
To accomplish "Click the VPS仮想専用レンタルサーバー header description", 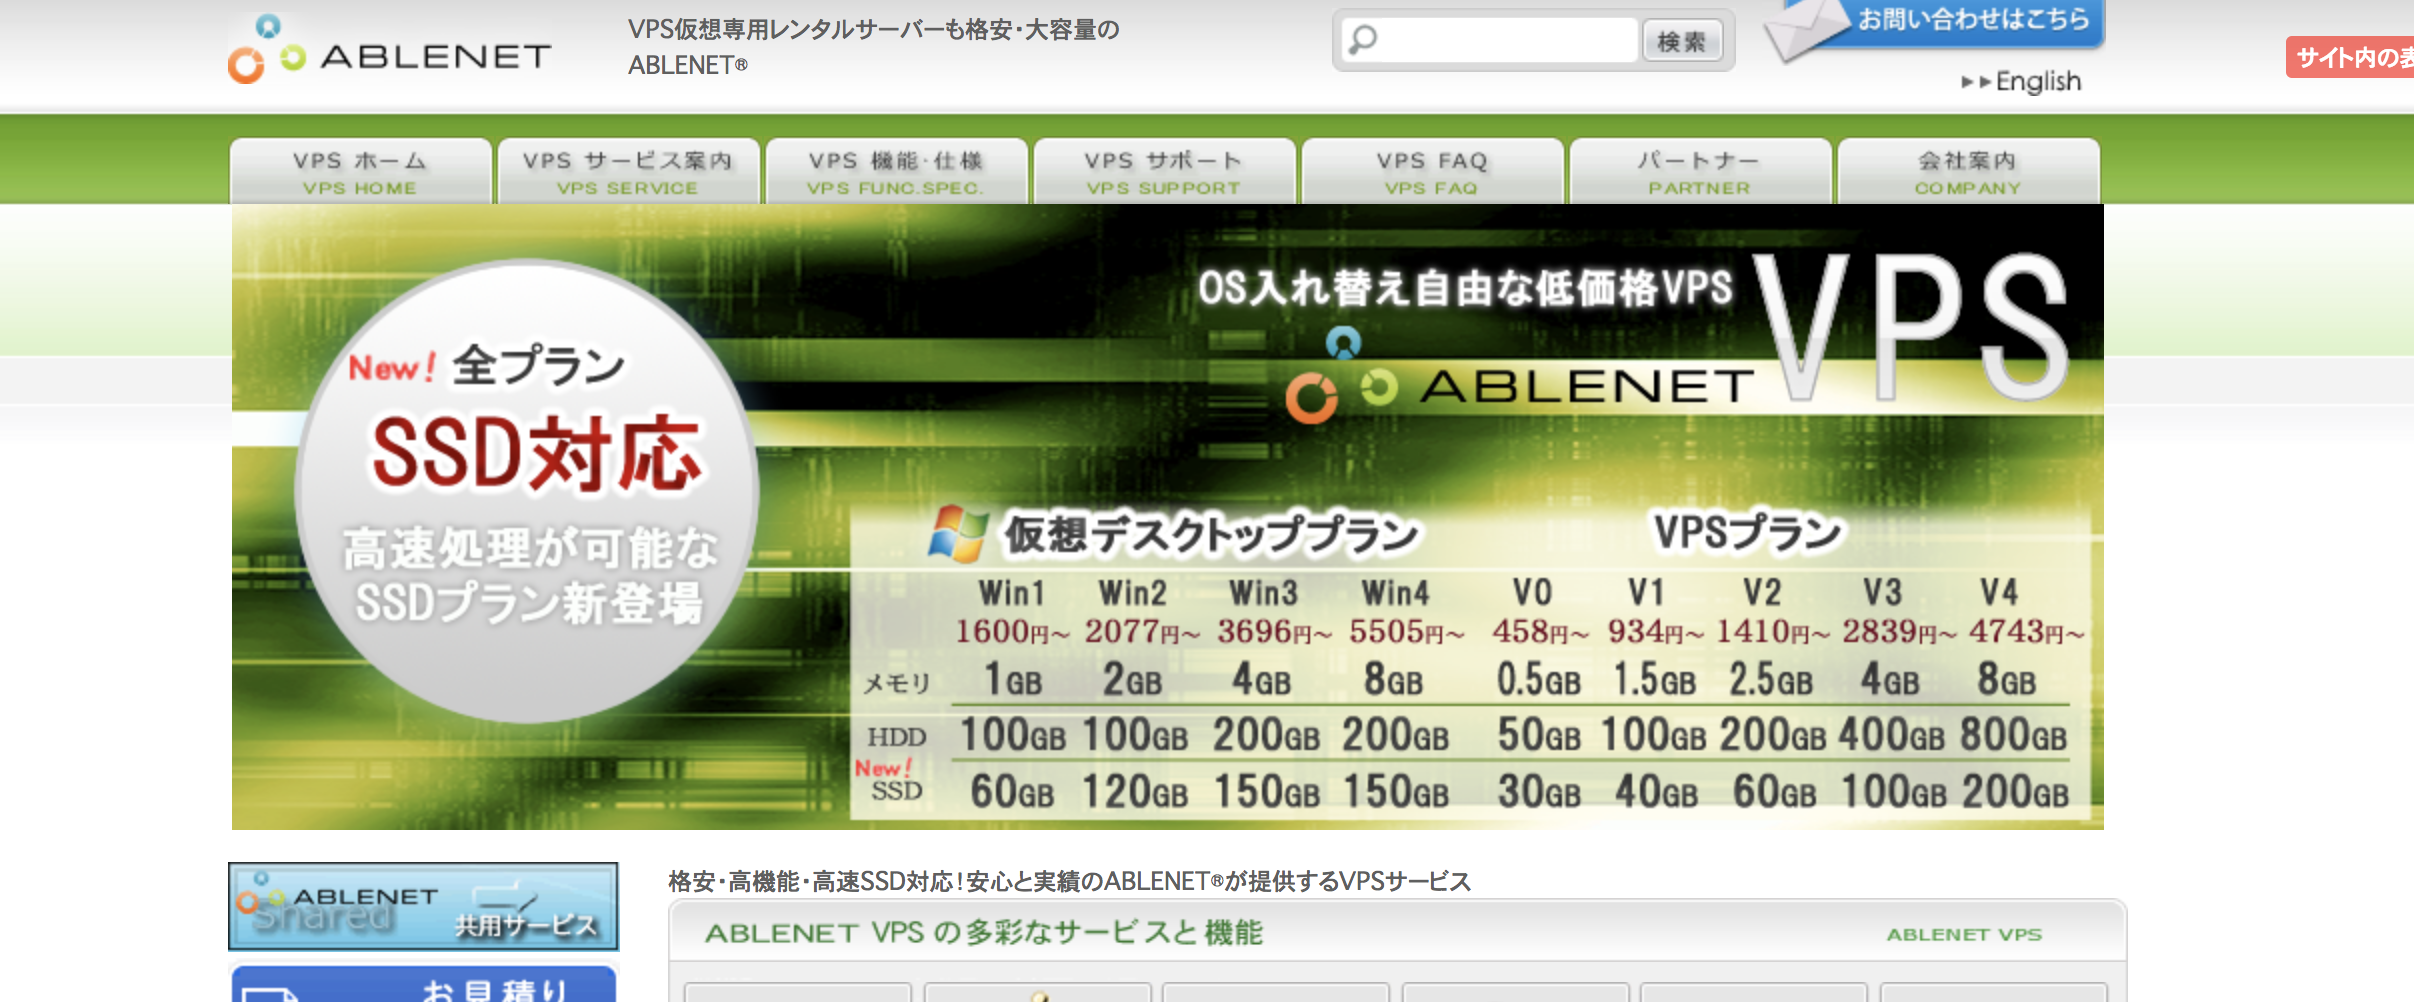I will click(x=873, y=47).
